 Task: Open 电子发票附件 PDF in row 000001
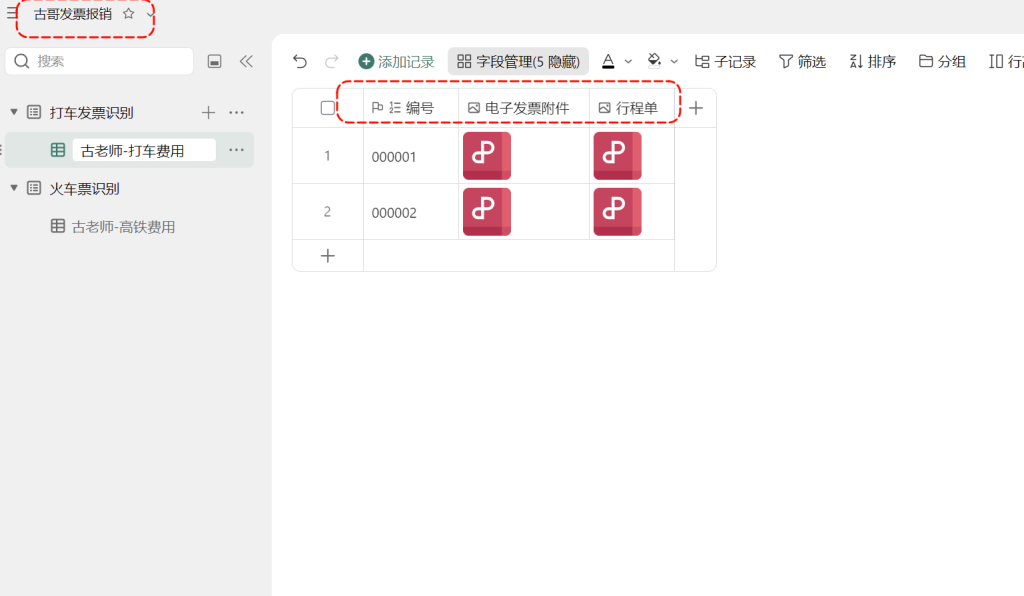click(487, 156)
